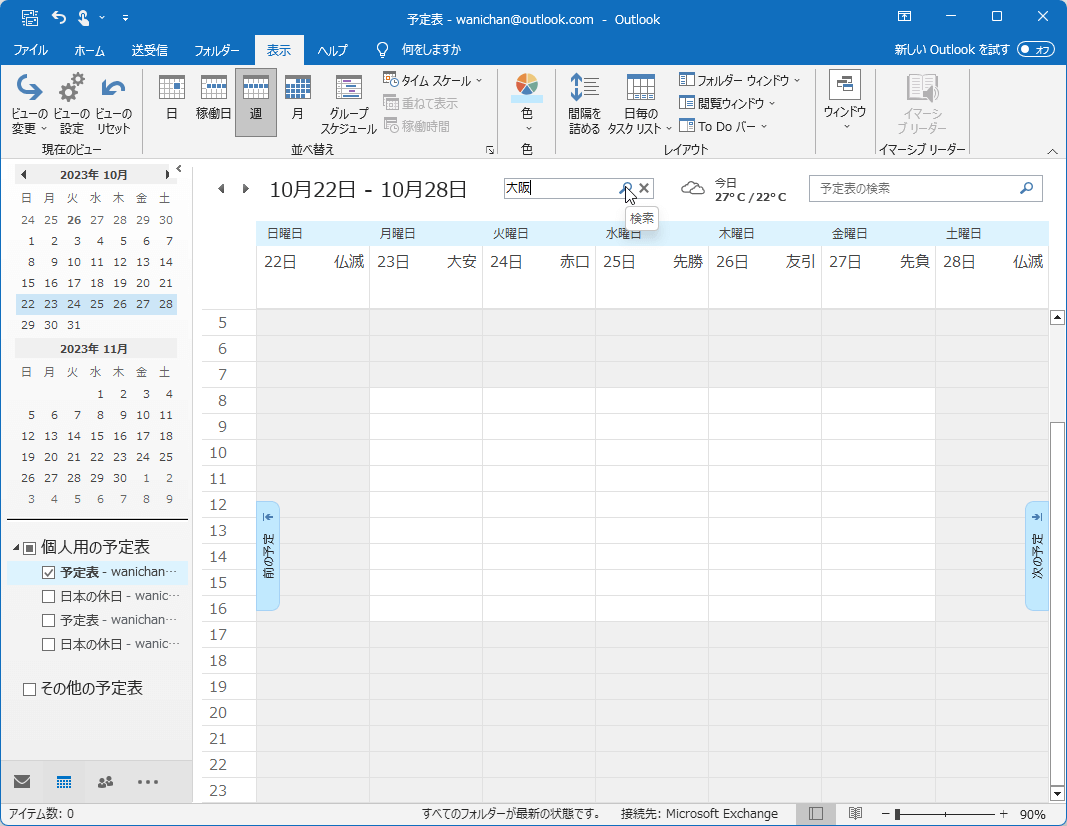Click undo icon in quick access toolbar

tap(59, 18)
